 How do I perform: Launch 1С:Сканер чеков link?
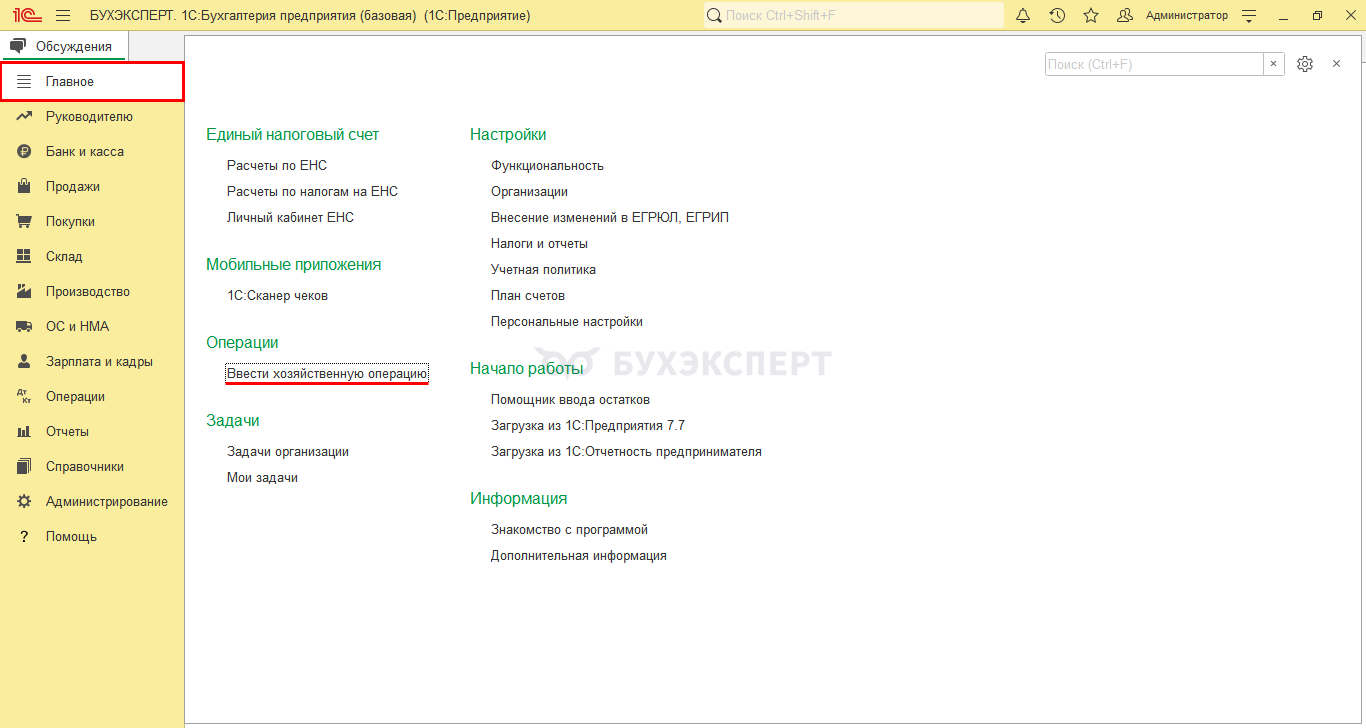pyautogui.click(x=278, y=296)
